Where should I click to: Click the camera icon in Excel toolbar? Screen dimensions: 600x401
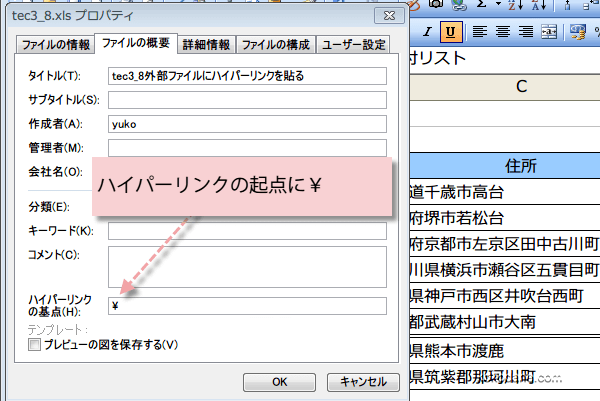tap(436, 4)
